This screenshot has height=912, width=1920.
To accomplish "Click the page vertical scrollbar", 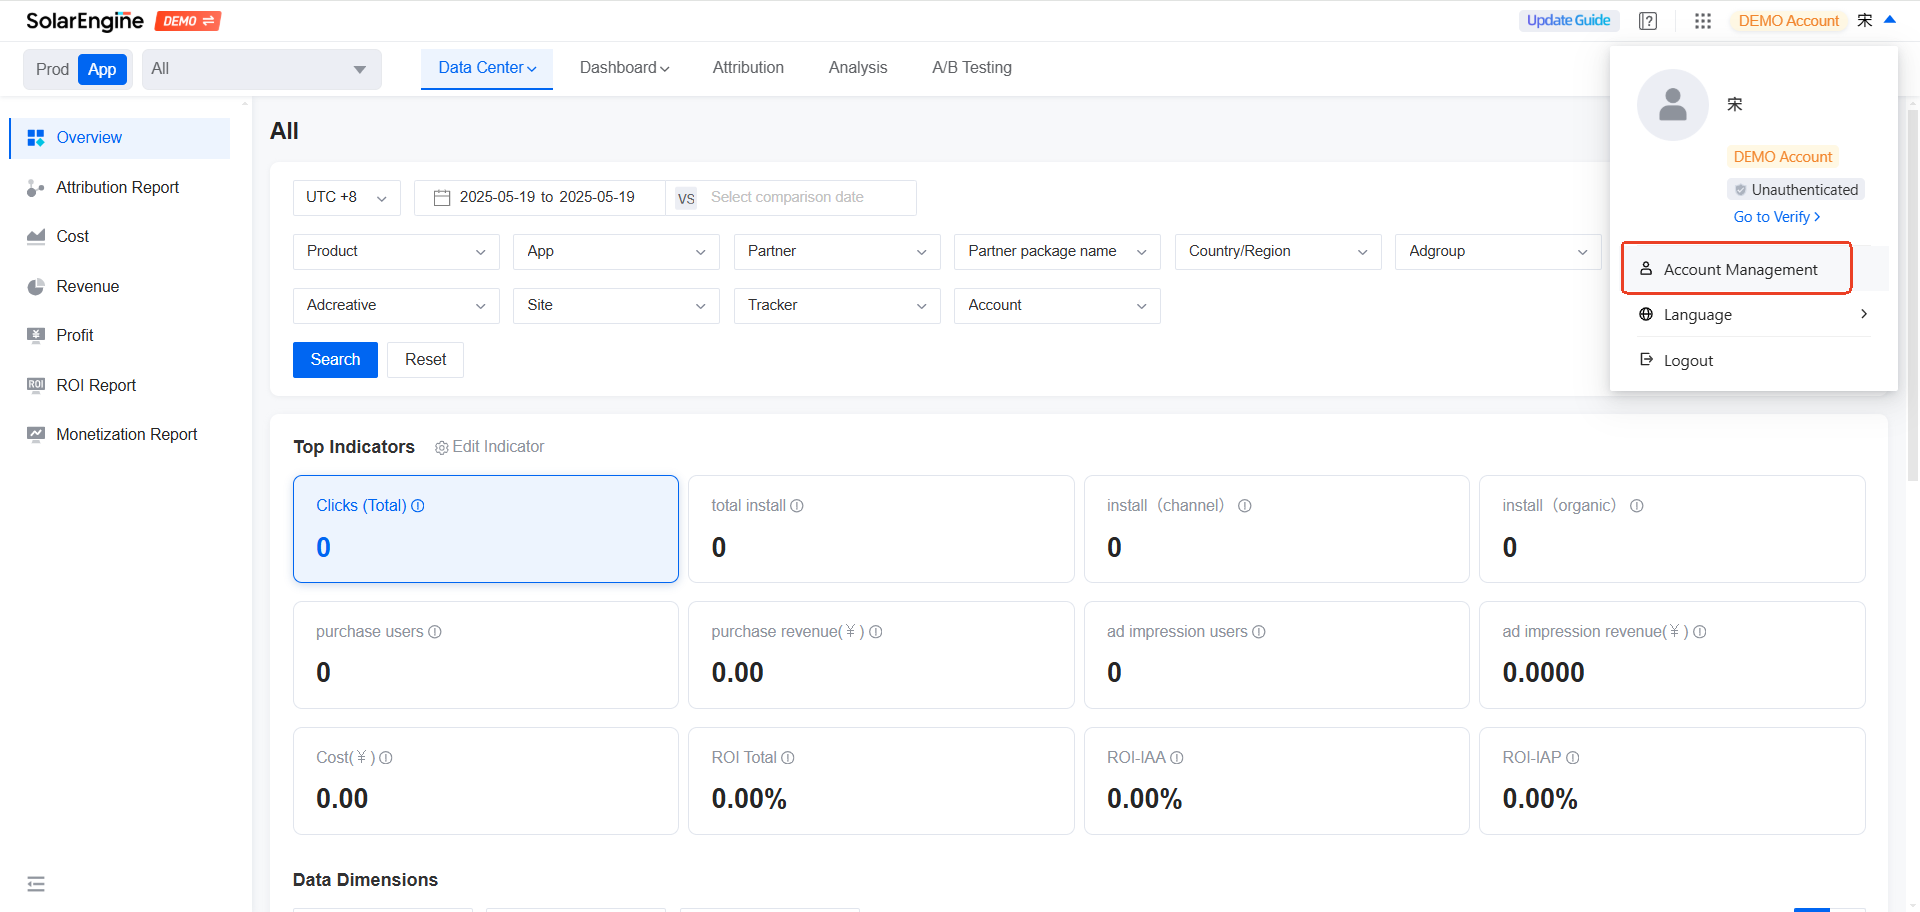I will click(1912, 300).
